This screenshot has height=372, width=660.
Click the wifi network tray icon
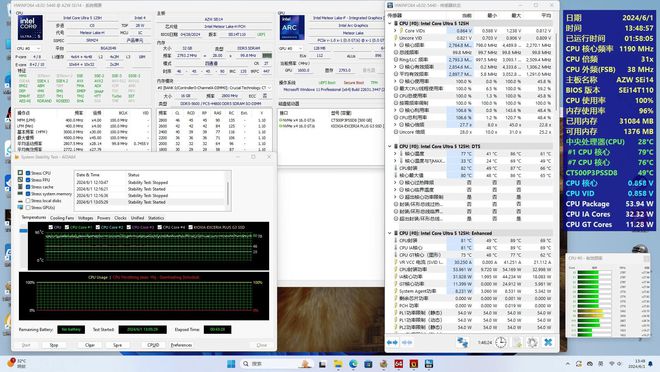click(x=612, y=364)
